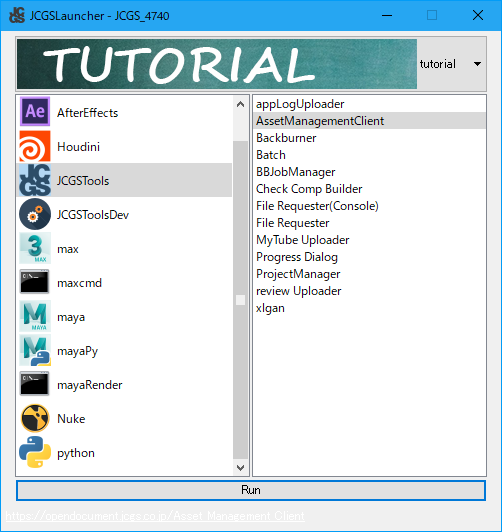The image size is (502, 532).
Task: Select File Requester(Console) entry
Action: [x=369, y=206]
